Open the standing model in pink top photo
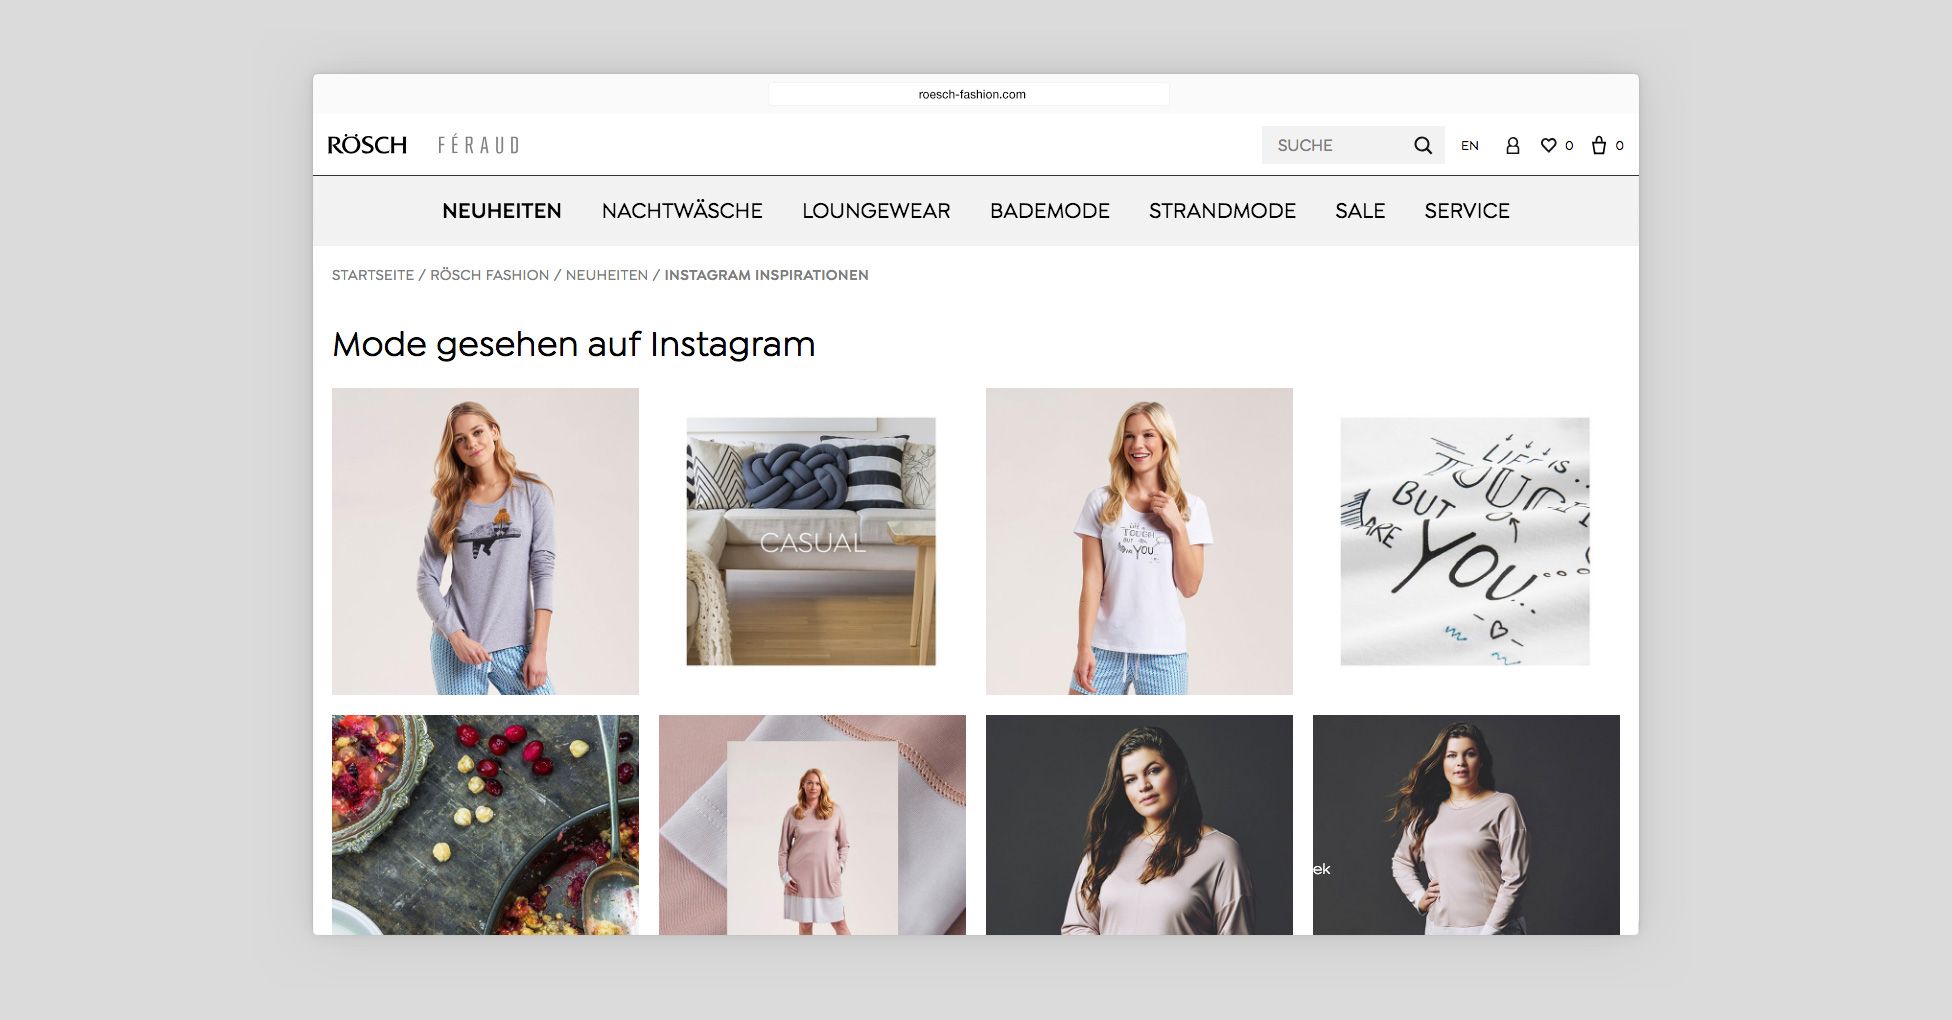The image size is (1952, 1020). tap(1466, 825)
